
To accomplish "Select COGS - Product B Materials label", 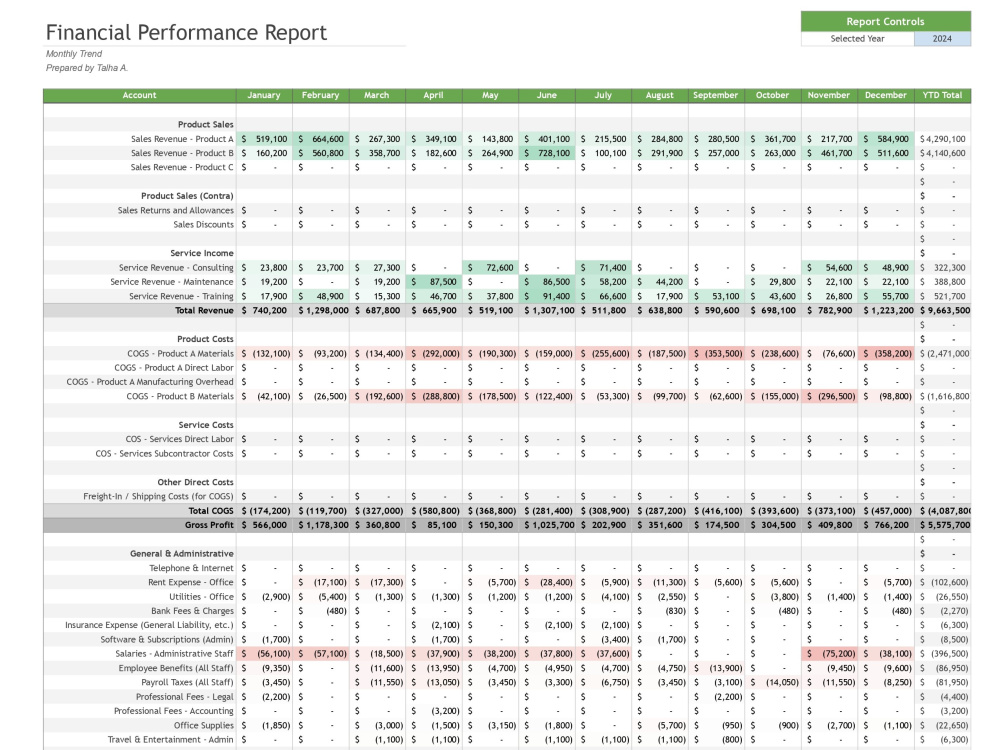I will point(180,396).
